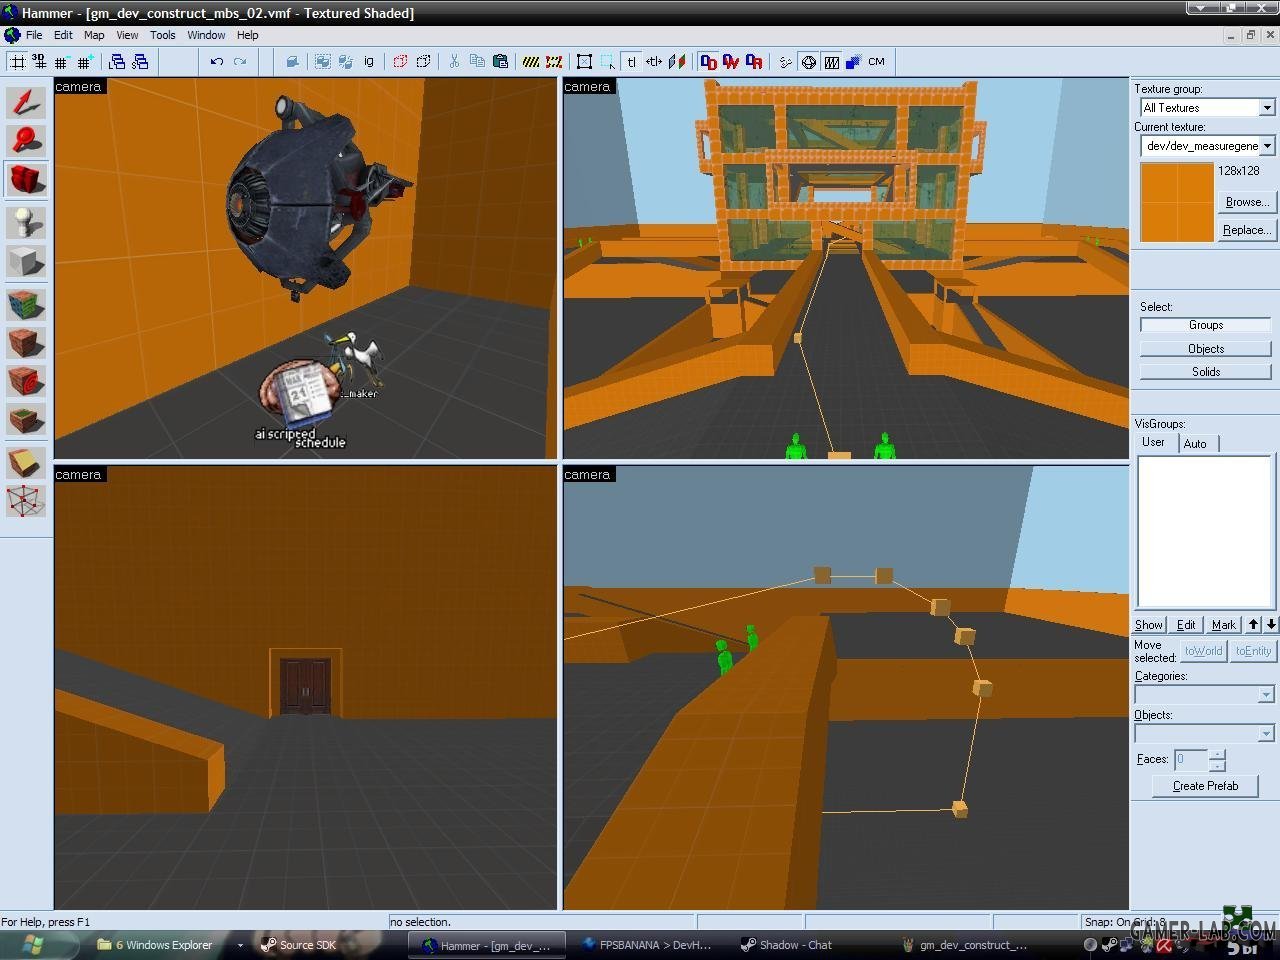Activate the Magnify tool

pos(26,141)
